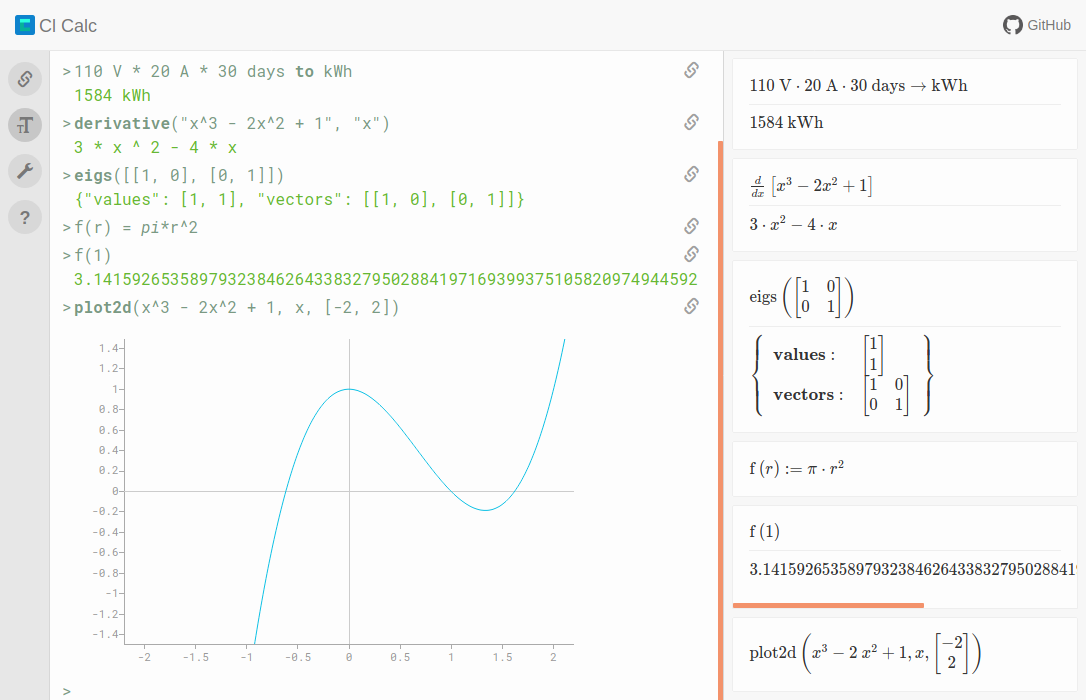Click the cubic curve plot graph
The image size is (1086, 700).
350,490
